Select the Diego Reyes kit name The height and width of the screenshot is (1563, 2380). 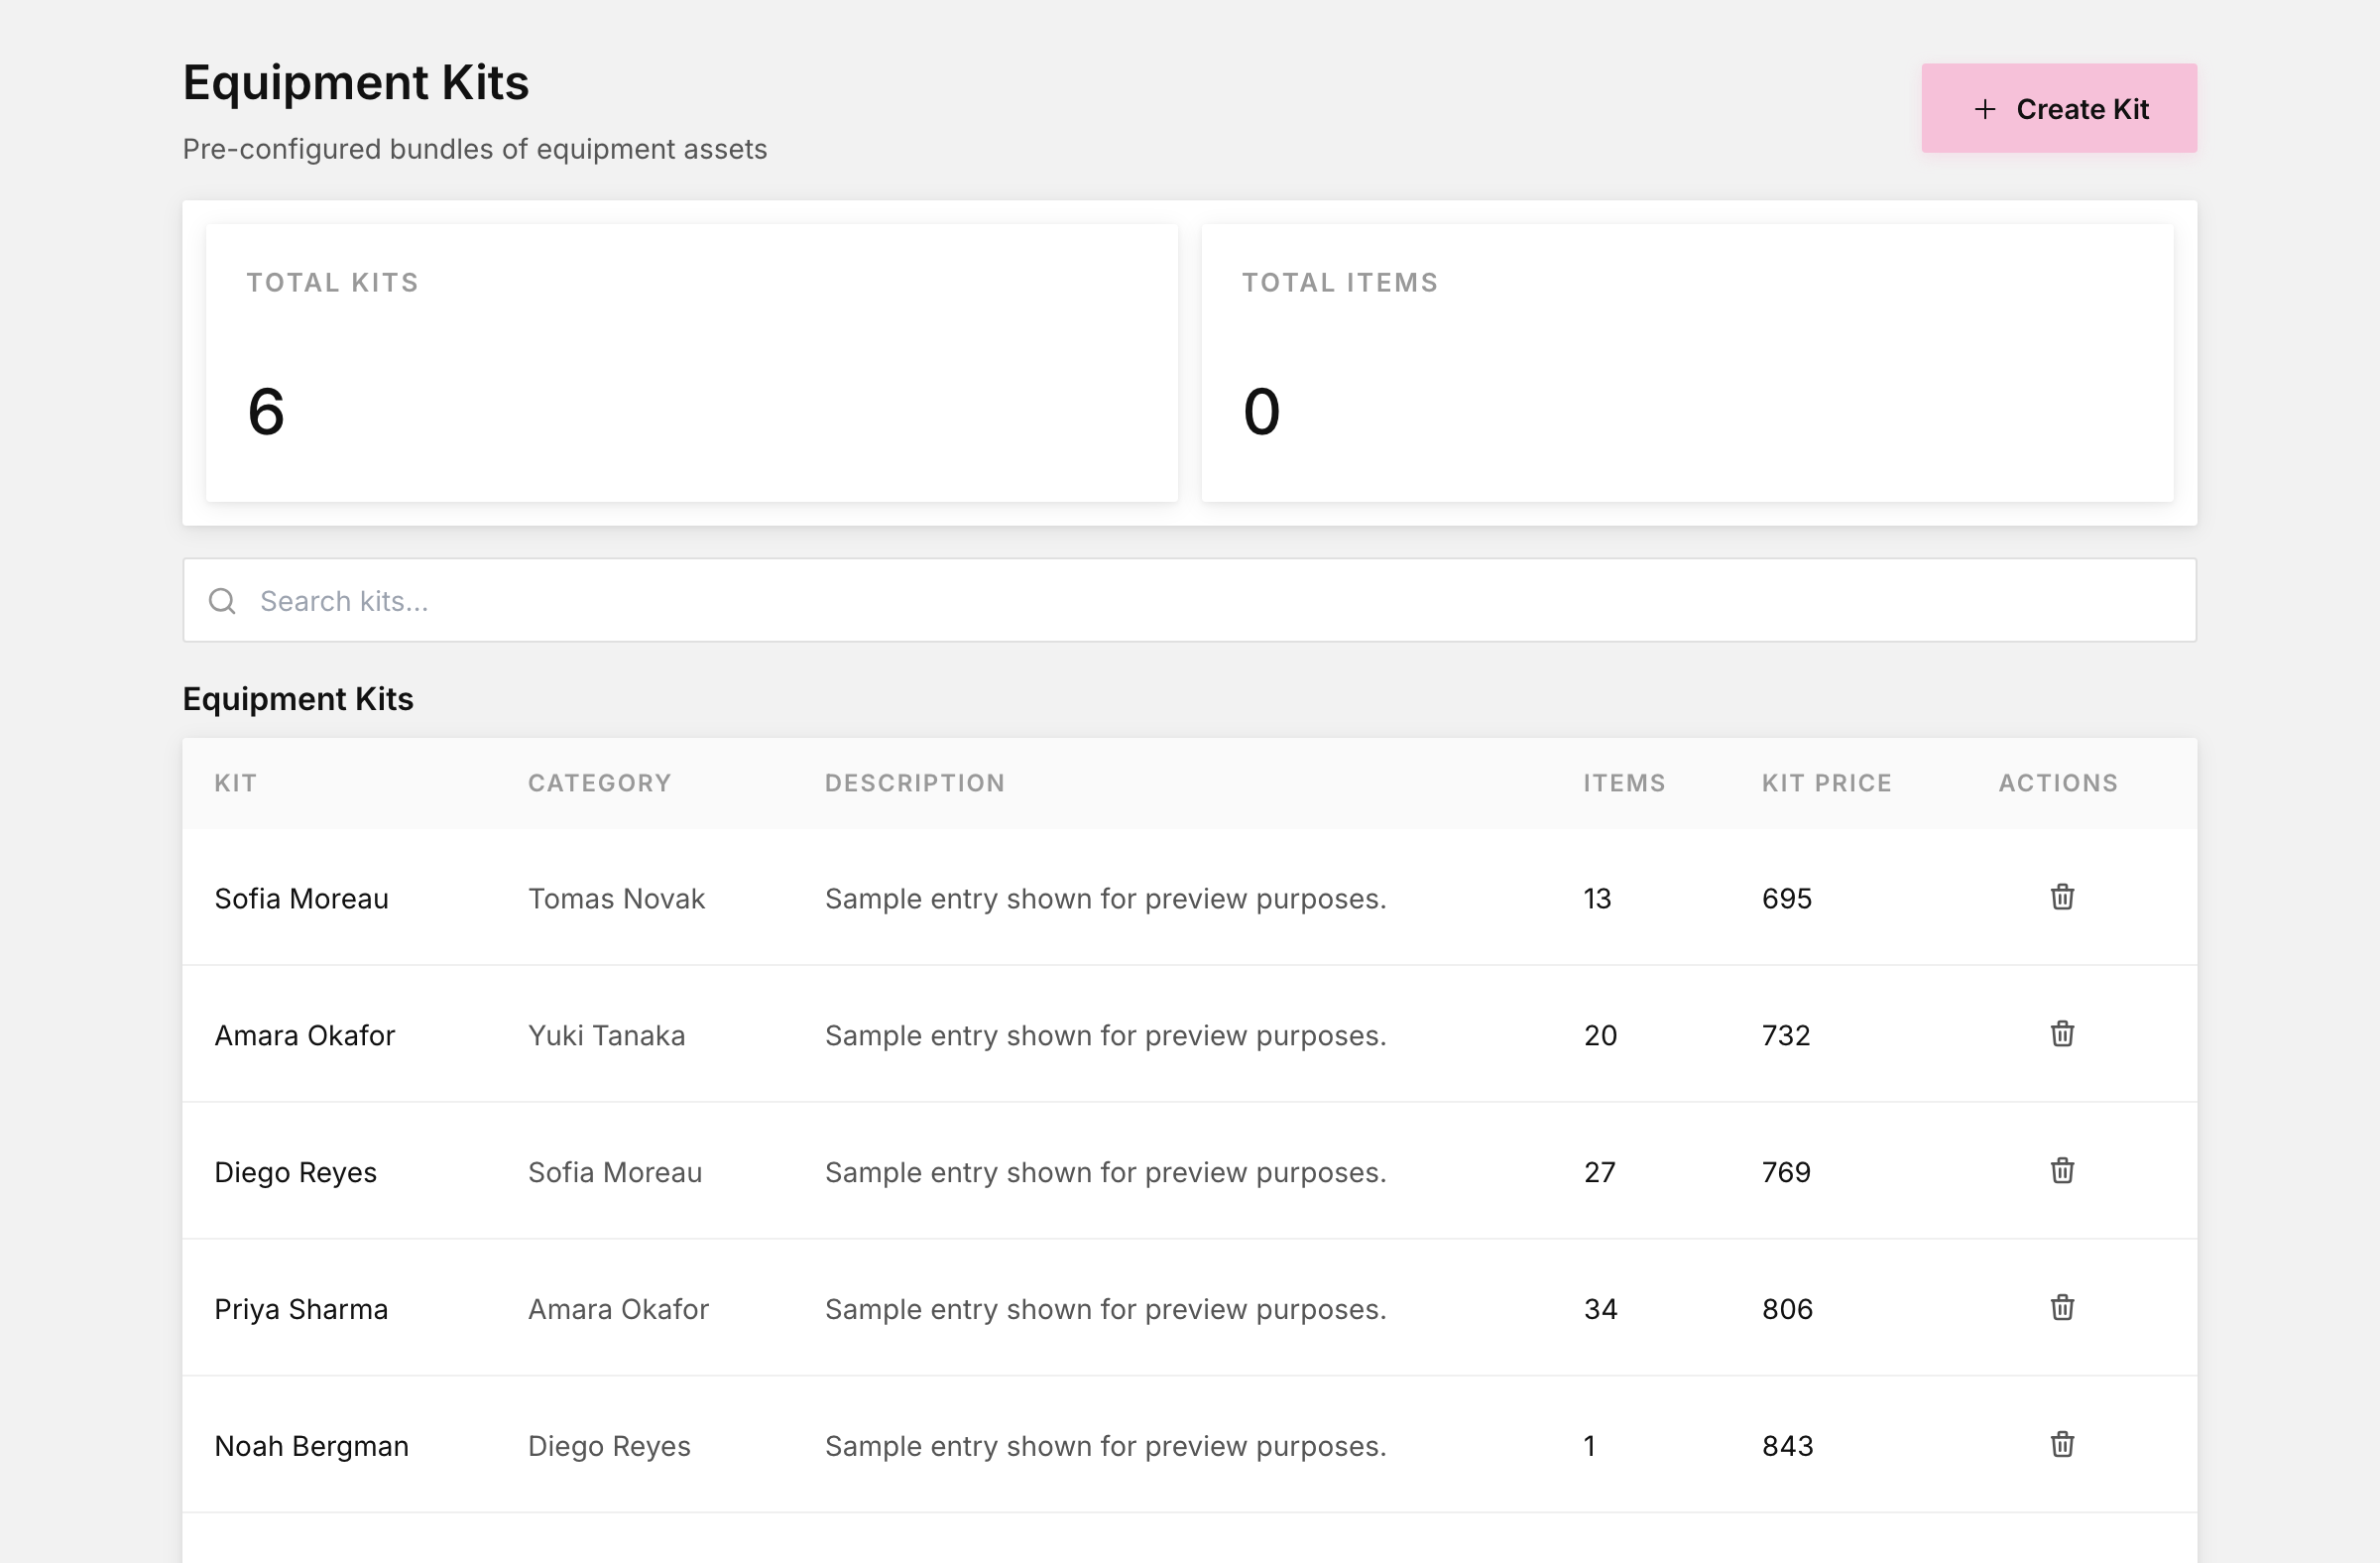coord(296,1172)
